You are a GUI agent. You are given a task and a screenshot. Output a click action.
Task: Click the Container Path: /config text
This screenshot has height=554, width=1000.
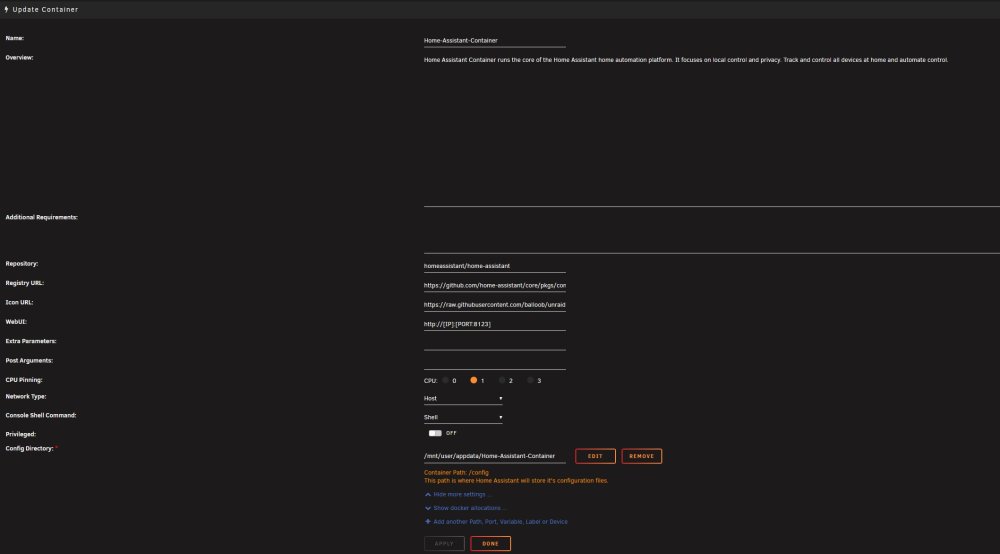pyautogui.click(x=456, y=473)
